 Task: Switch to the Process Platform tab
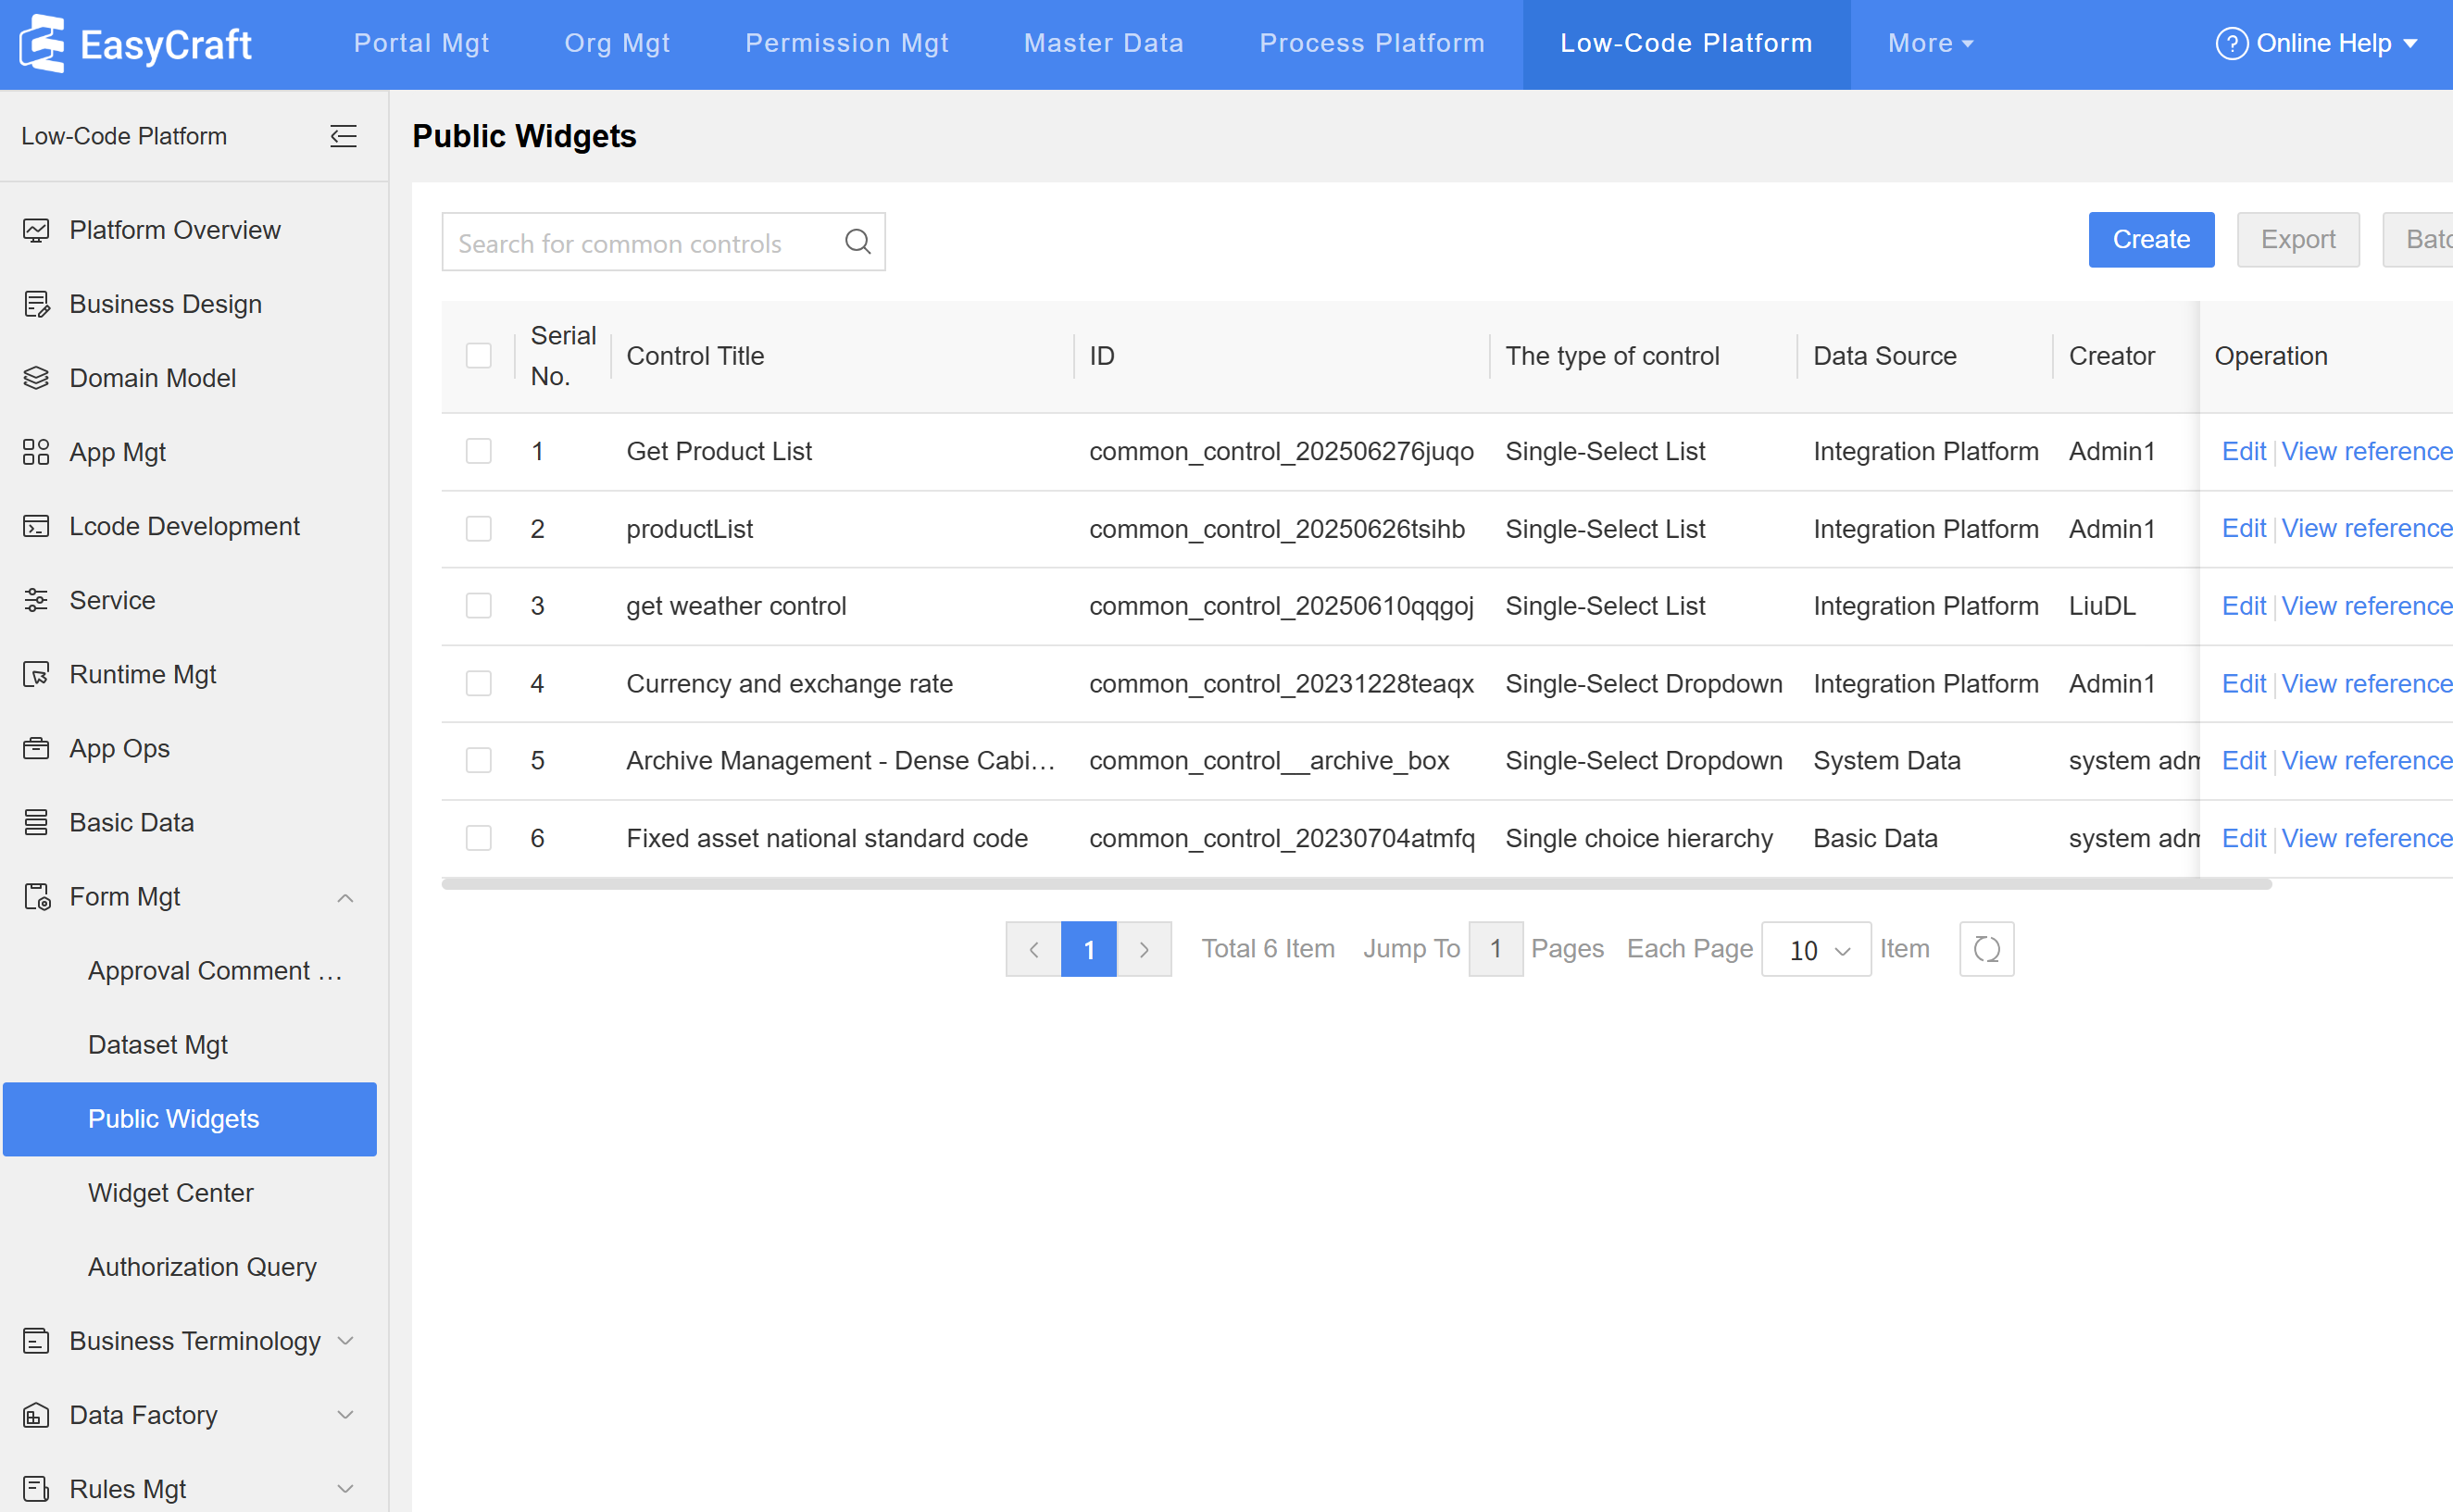(x=1371, y=43)
